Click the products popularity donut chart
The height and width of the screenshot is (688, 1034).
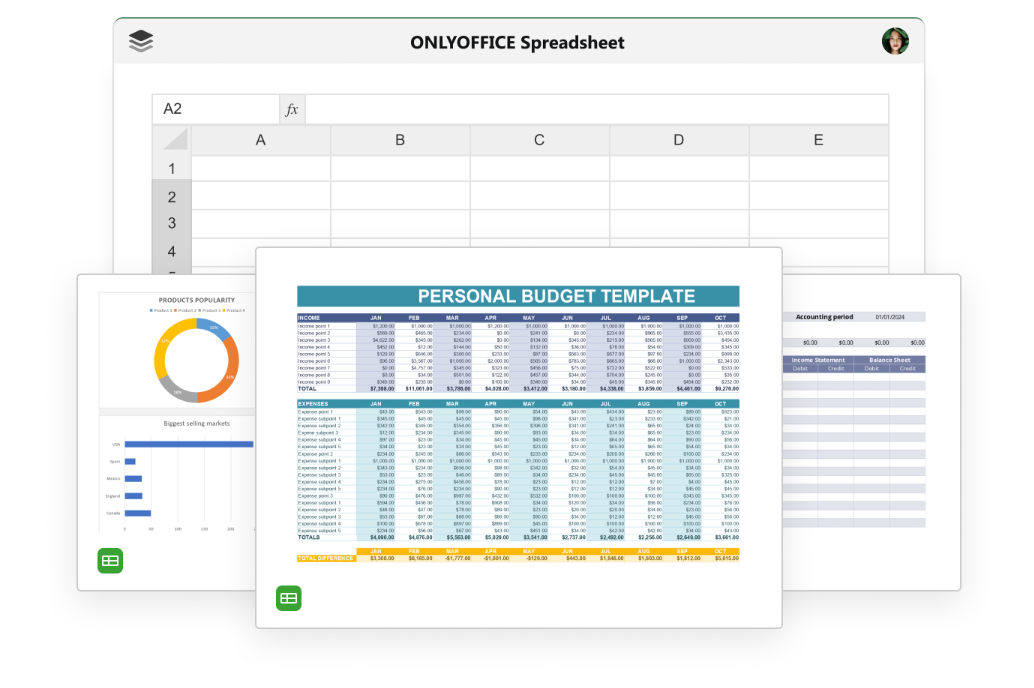point(197,360)
